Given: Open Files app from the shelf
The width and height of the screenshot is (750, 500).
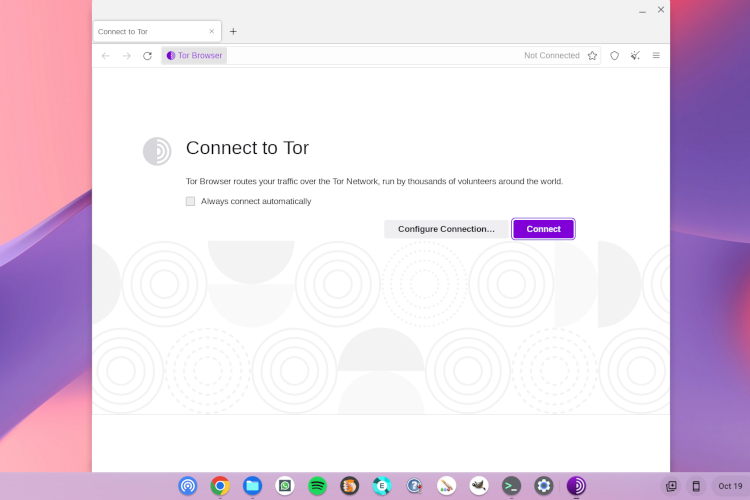Looking at the screenshot, I should click(252, 486).
